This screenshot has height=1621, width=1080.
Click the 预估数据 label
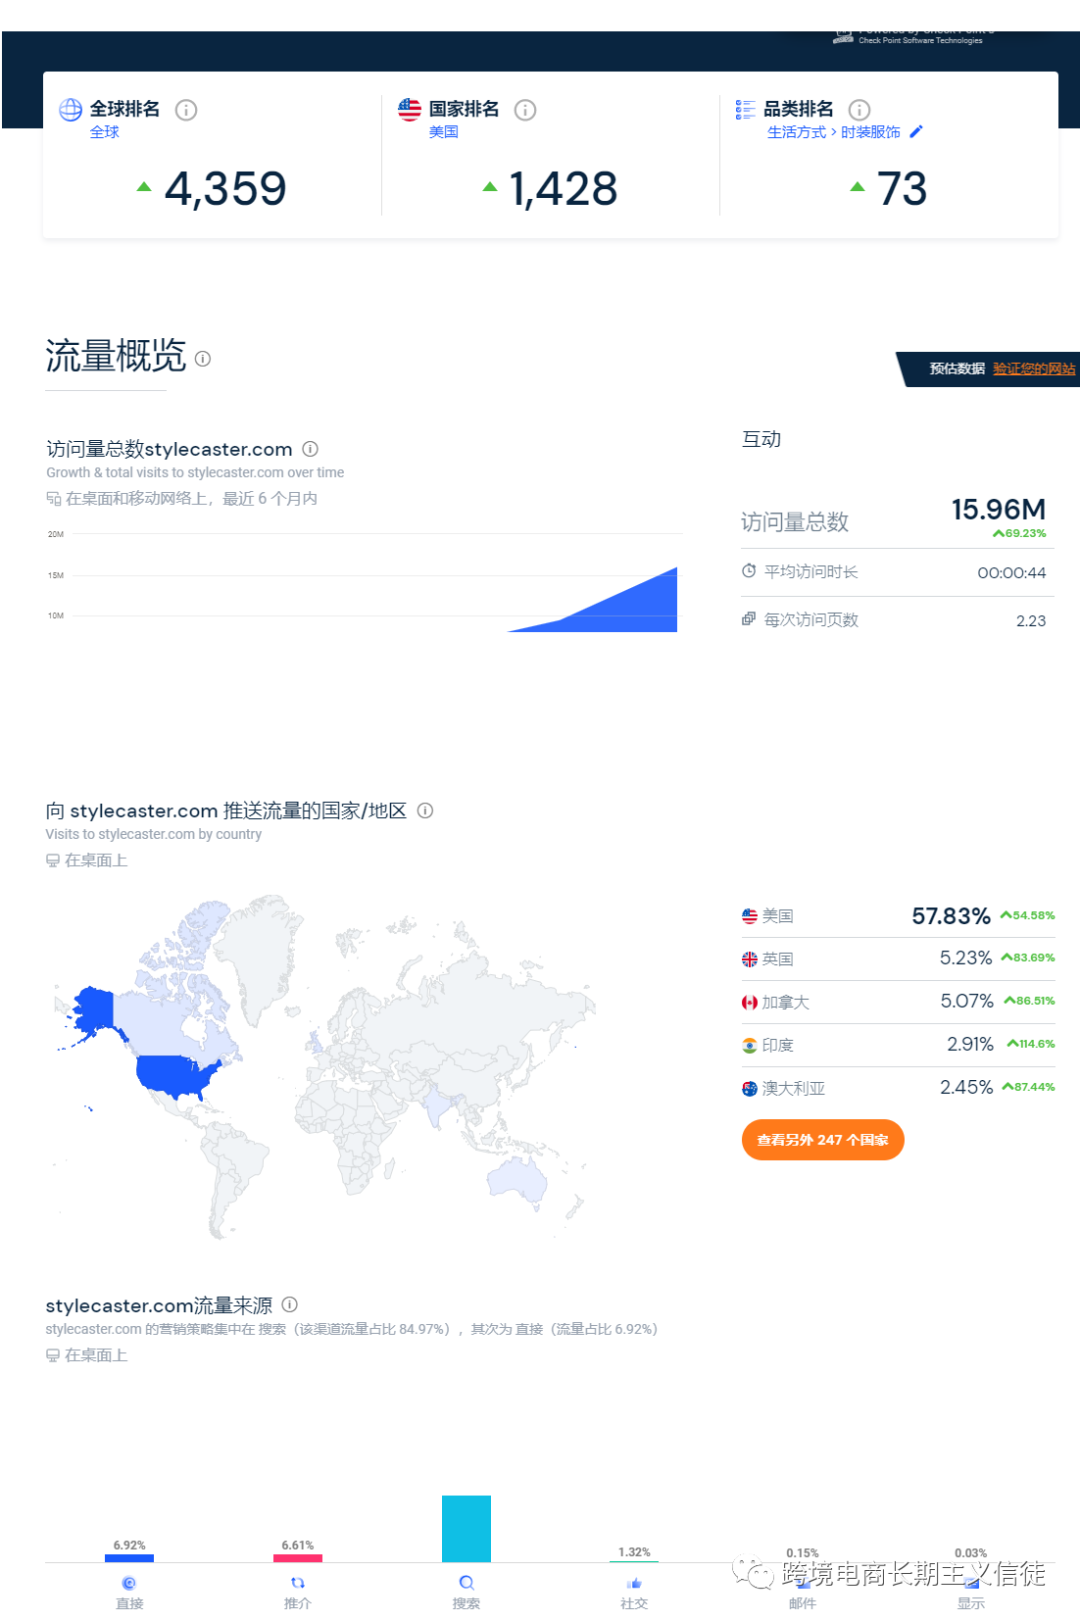tap(957, 369)
